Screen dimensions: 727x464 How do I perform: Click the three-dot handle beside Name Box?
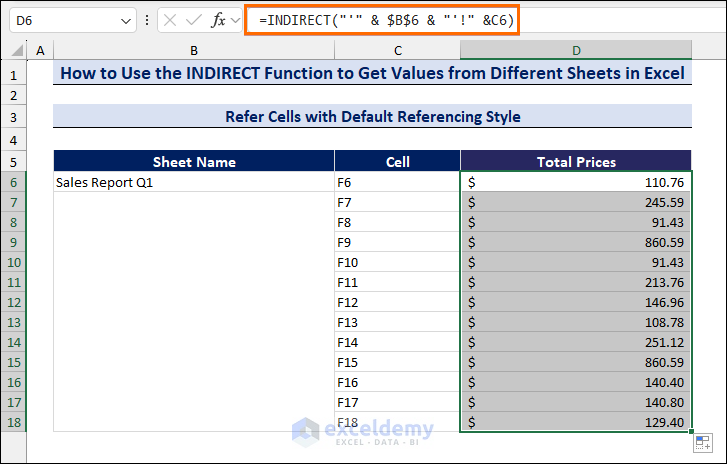147,20
